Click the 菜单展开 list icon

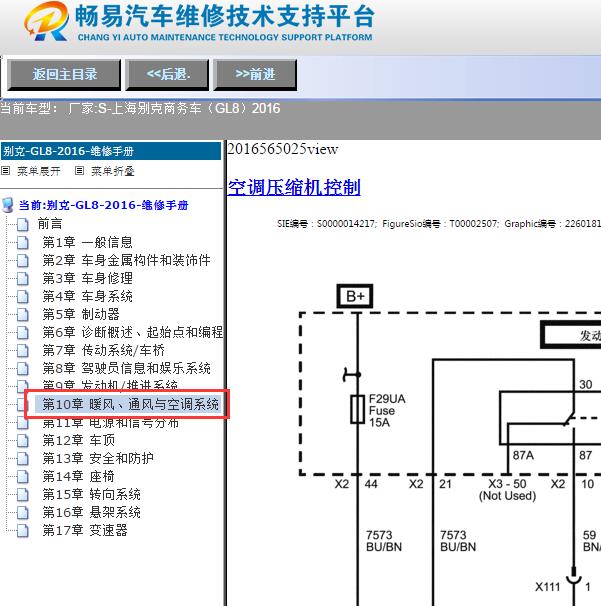[x=5, y=170]
